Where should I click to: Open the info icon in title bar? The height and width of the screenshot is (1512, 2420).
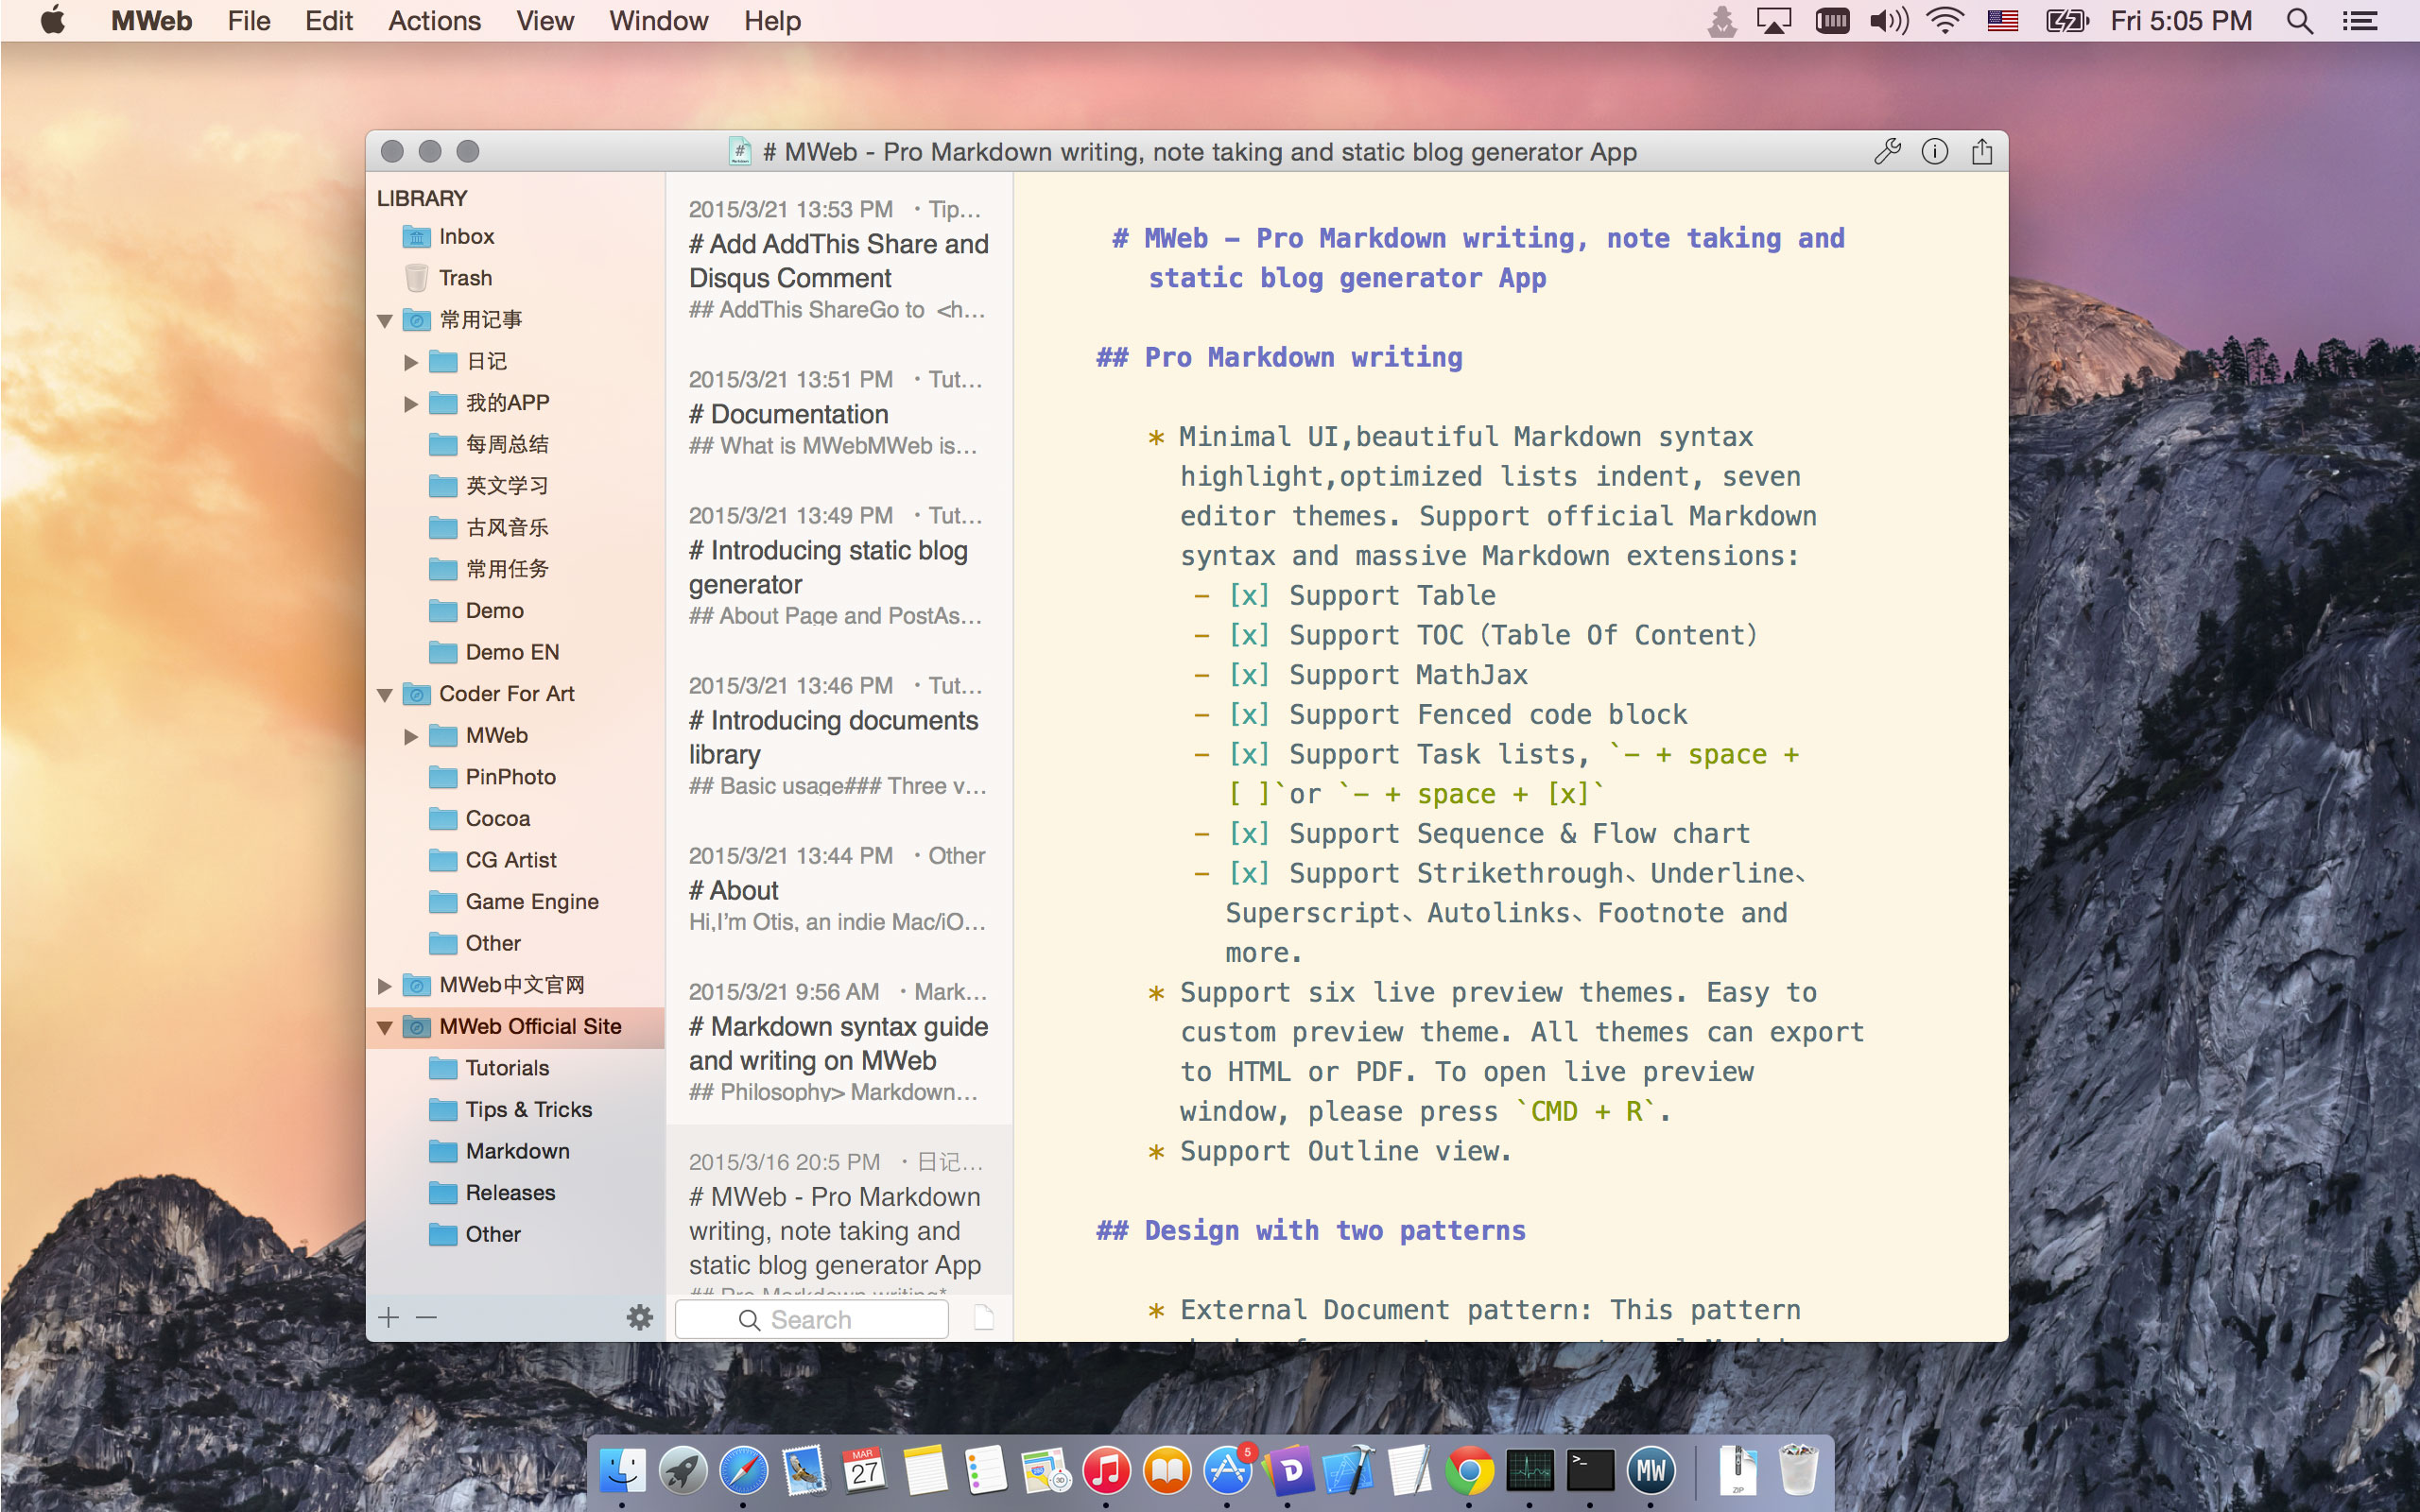[1934, 151]
